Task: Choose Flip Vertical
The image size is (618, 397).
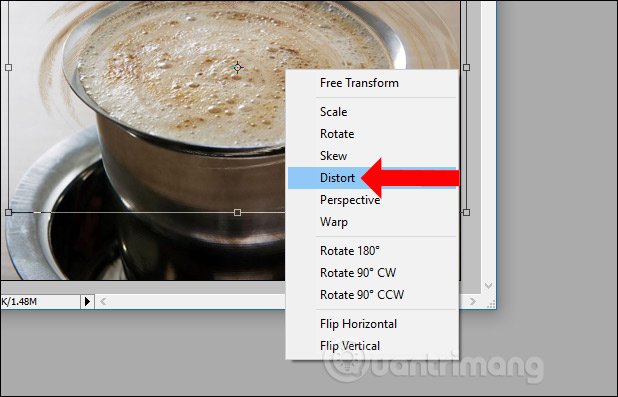Action: point(372,346)
